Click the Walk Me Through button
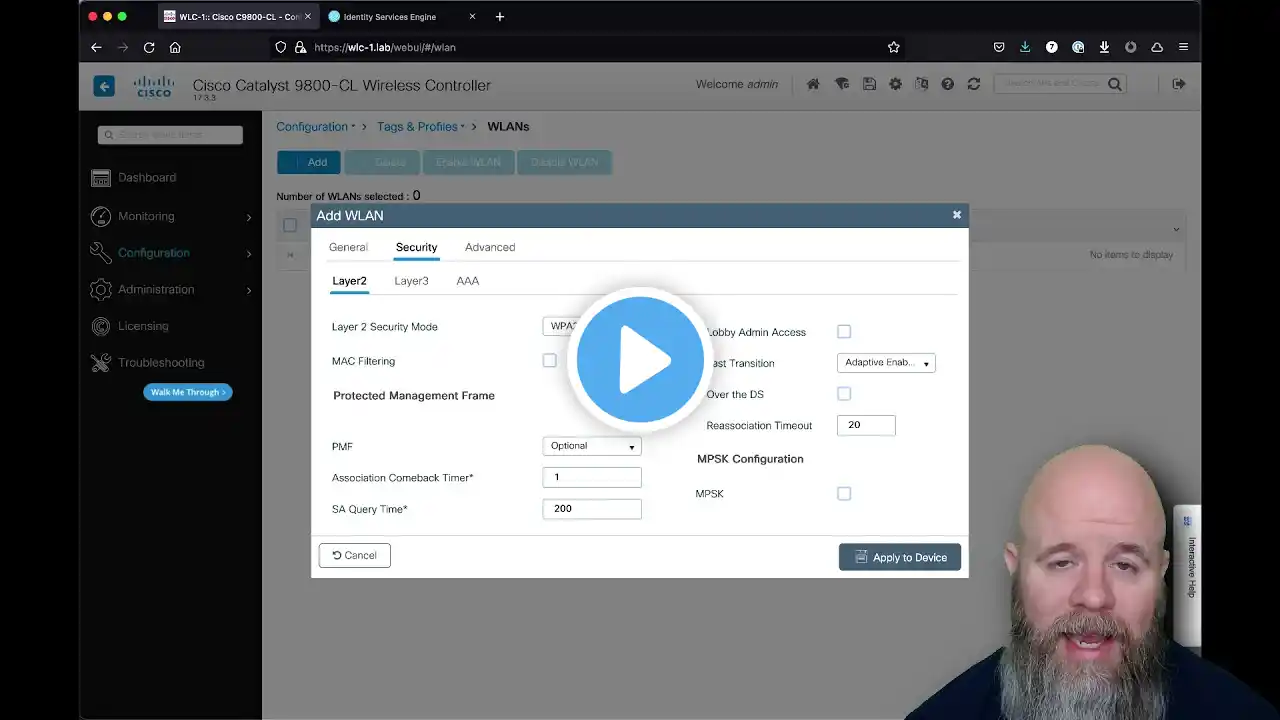 pyautogui.click(x=188, y=392)
